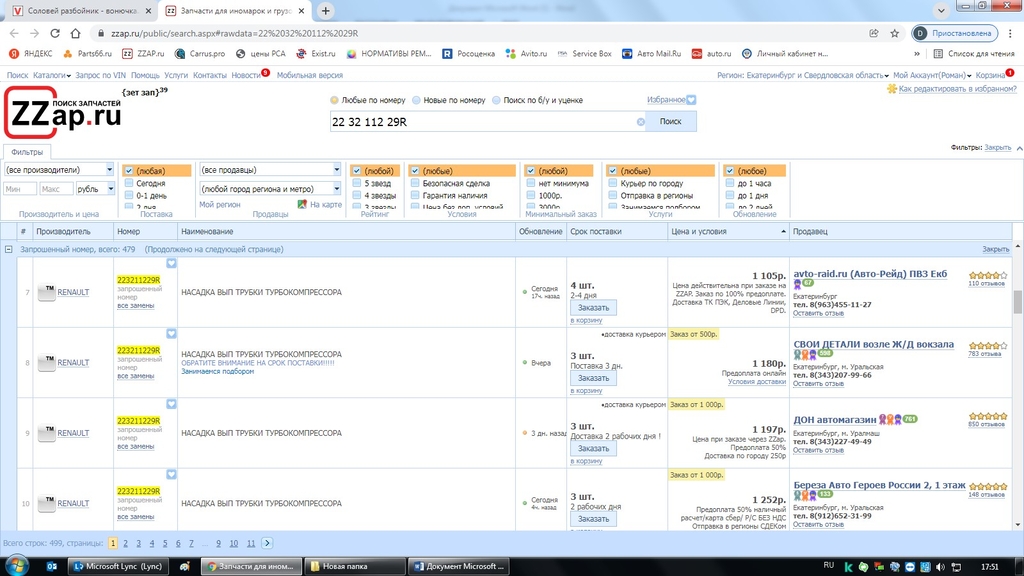Bookmark this page with the star icon
1024x576 pixels.
[x=895, y=33]
